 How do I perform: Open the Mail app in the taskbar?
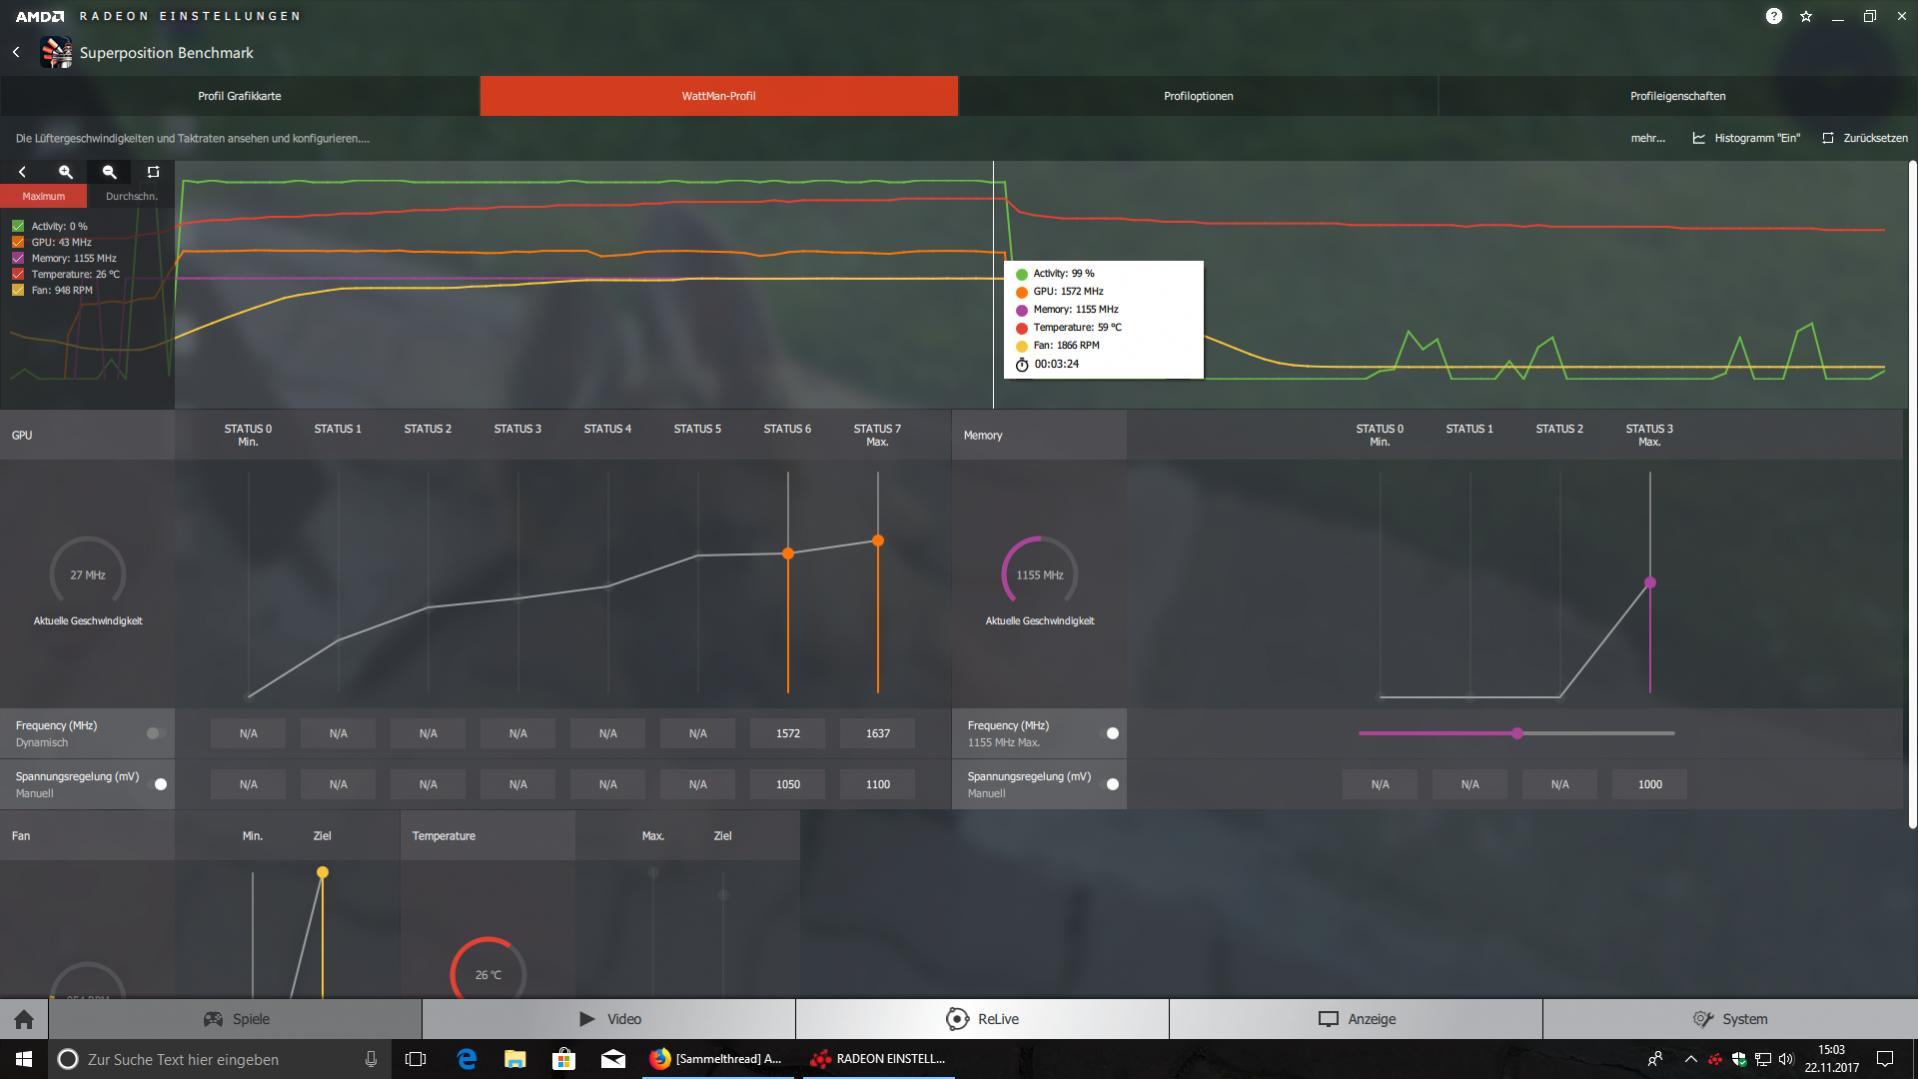613,1059
